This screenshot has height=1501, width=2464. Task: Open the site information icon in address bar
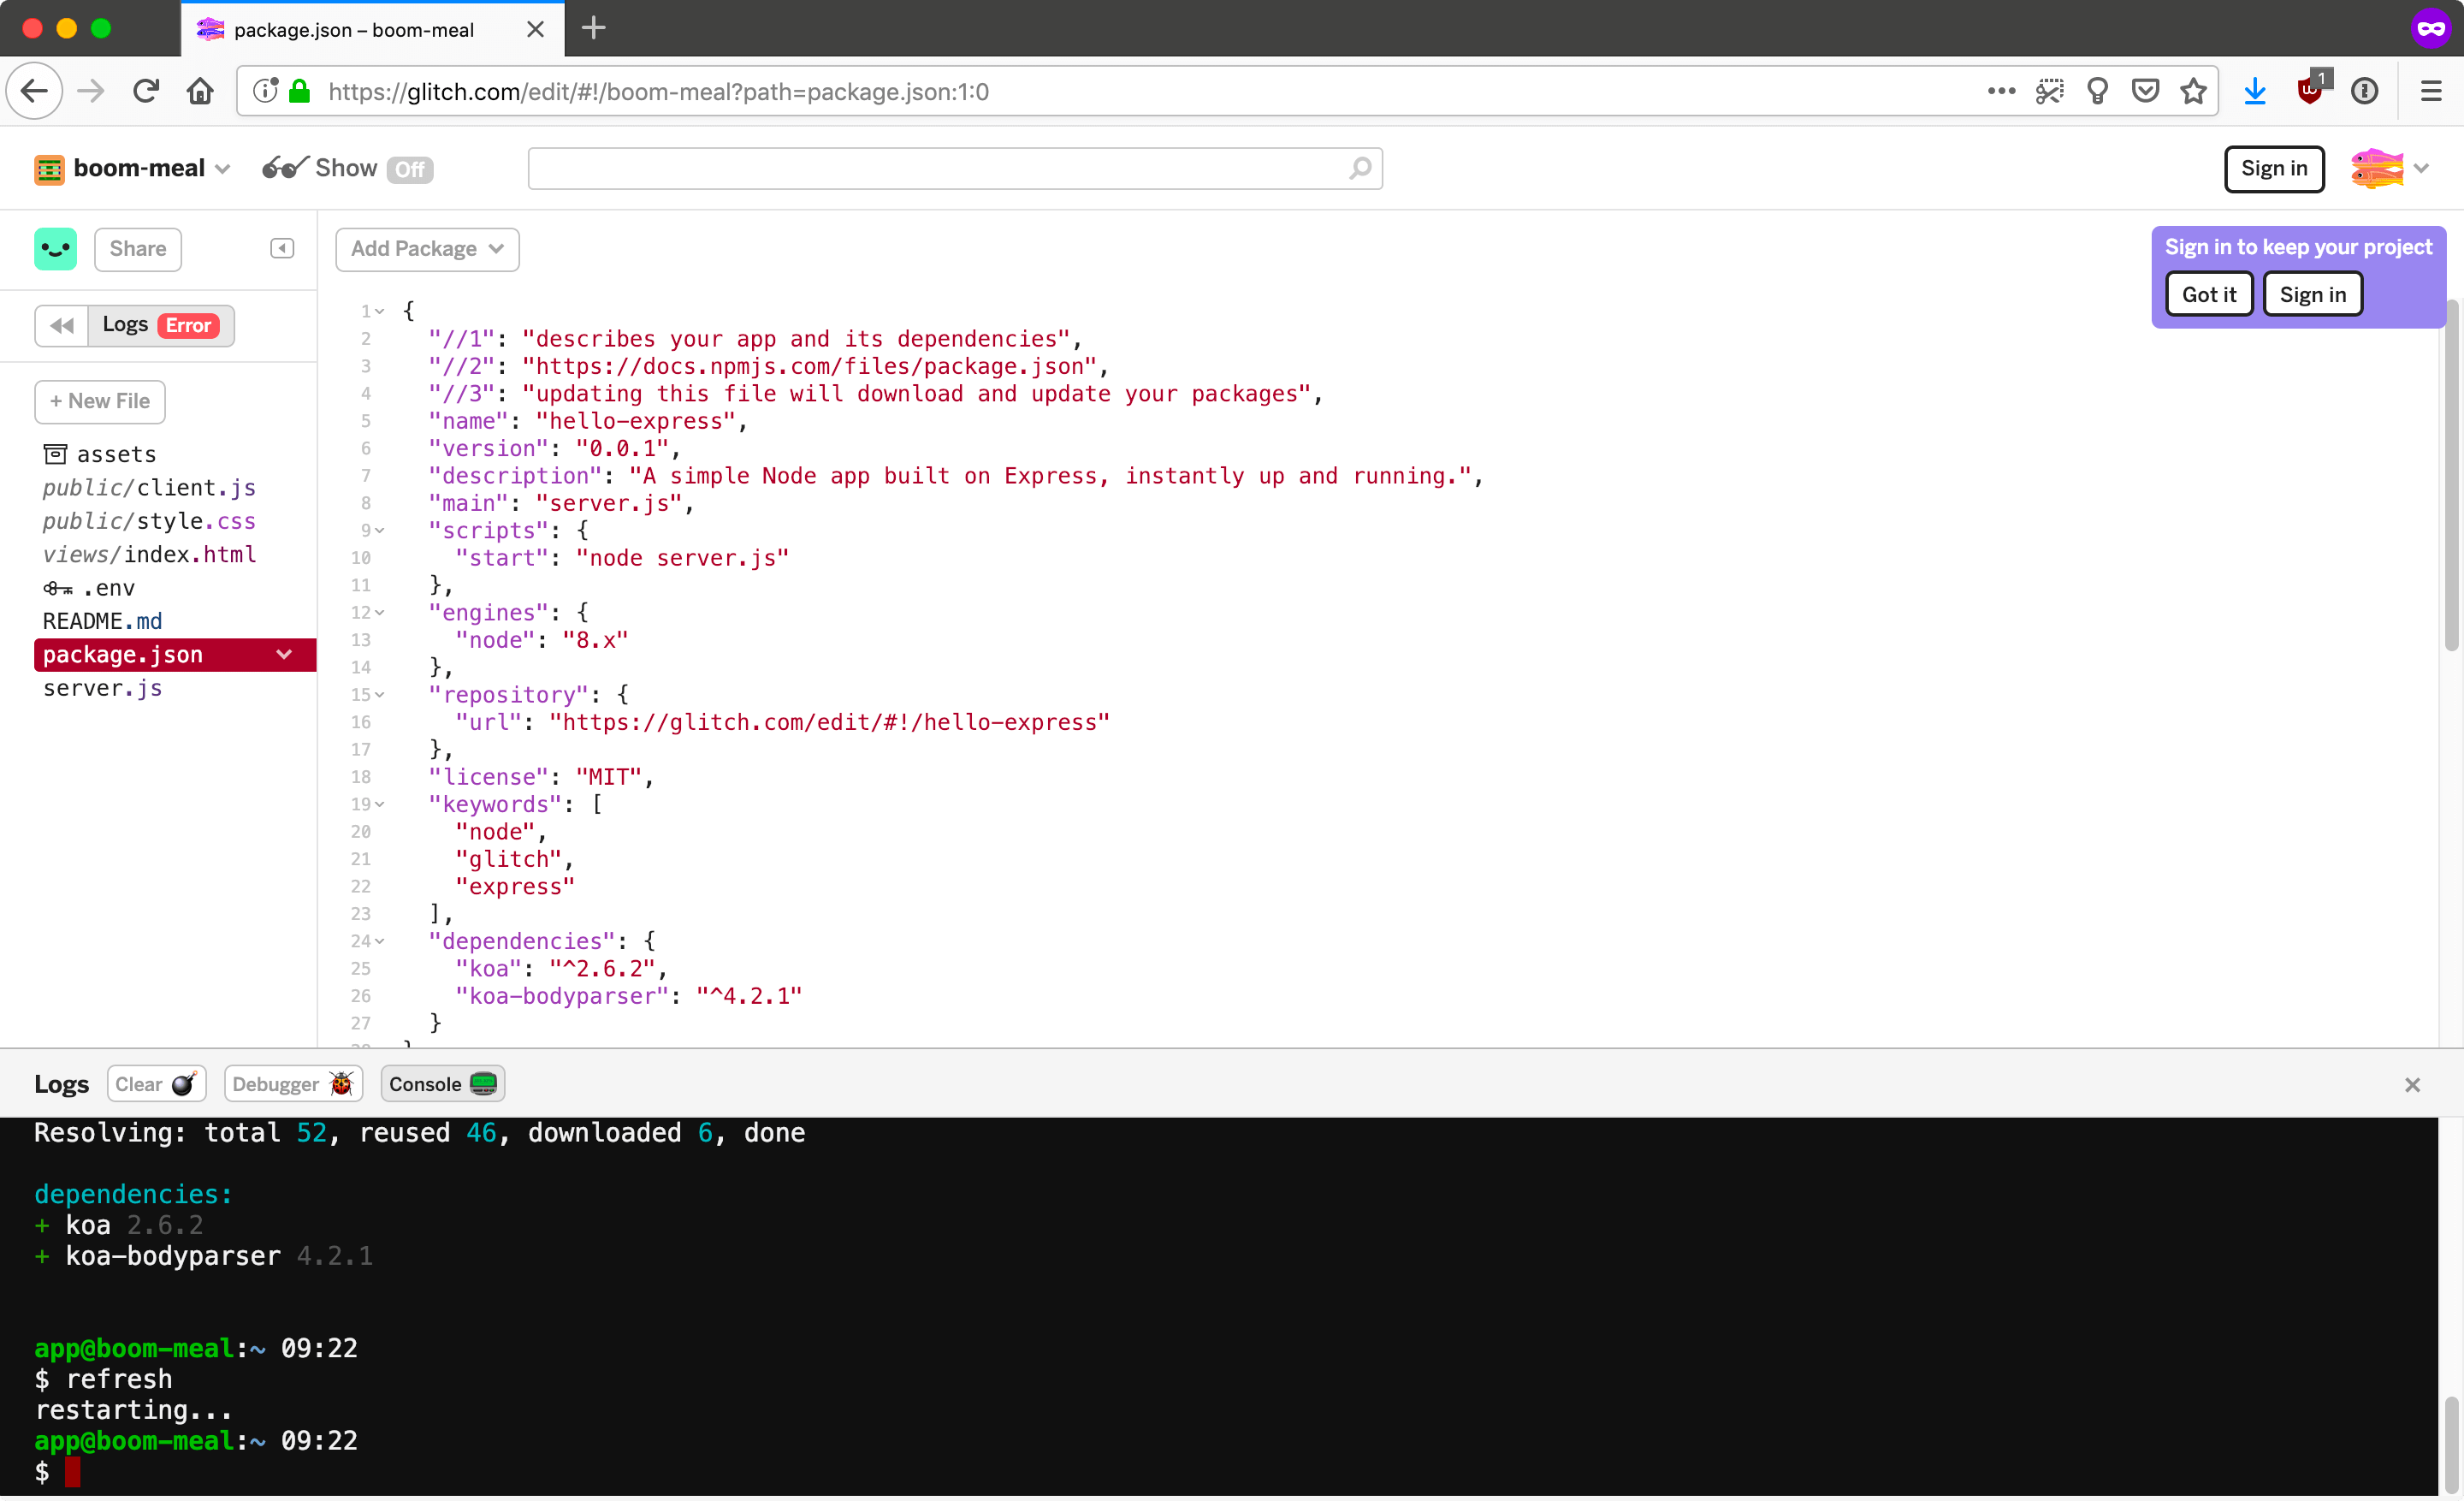coord(265,91)
